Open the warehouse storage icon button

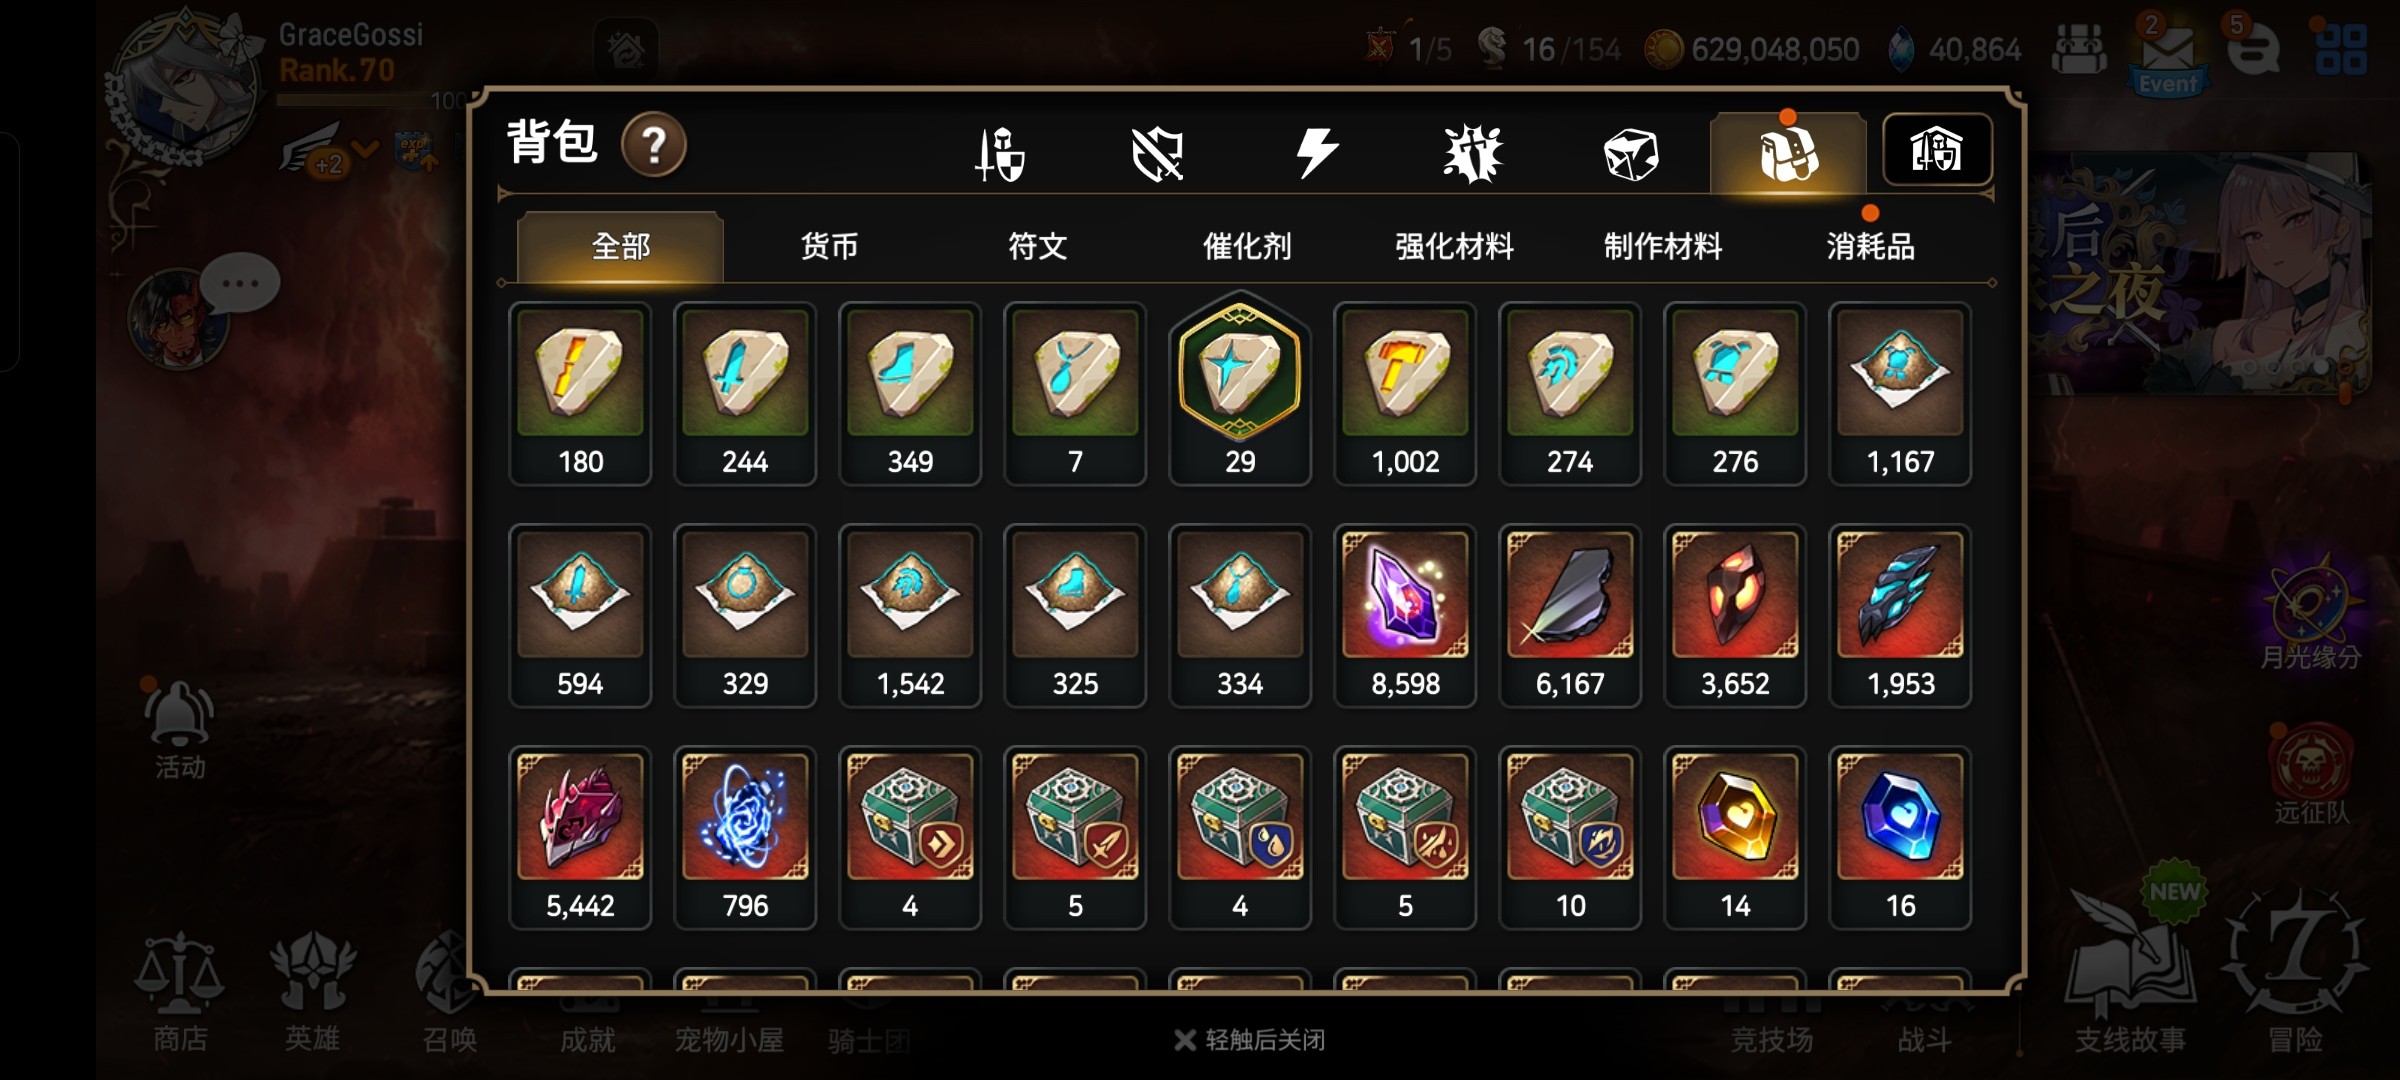[1937, 150]
